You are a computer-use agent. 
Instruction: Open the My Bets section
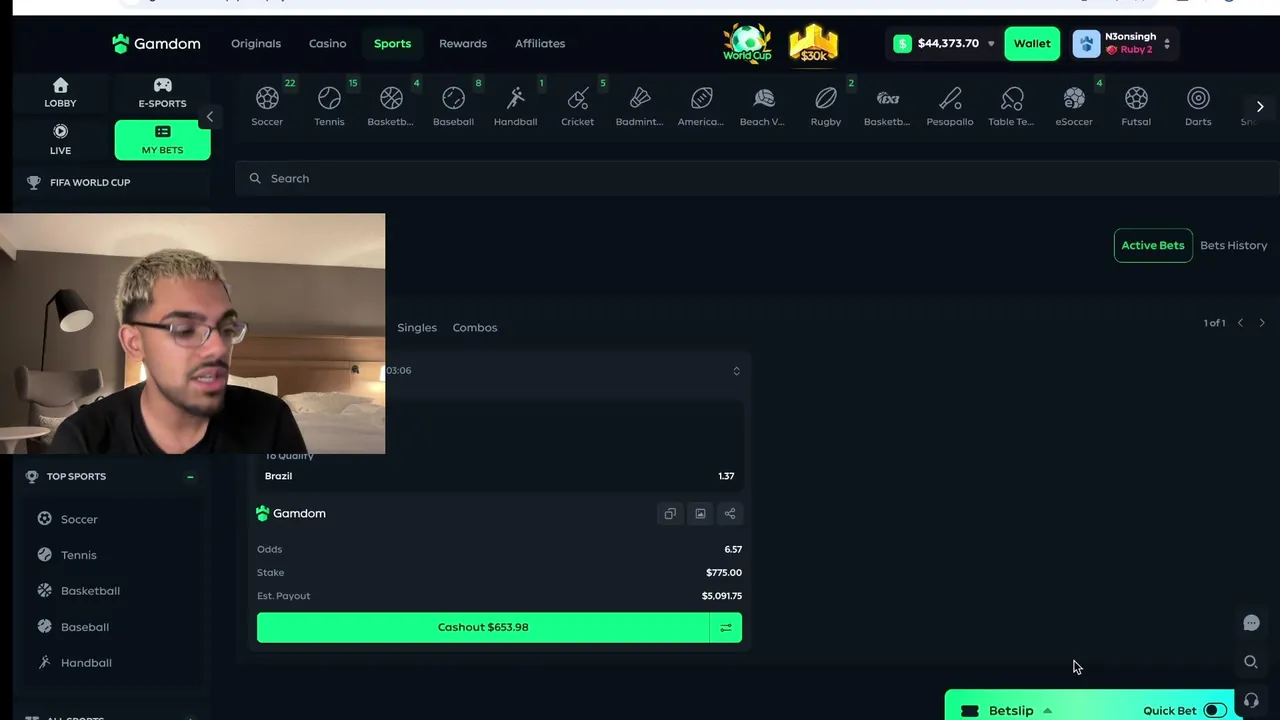tap(162, 140)
